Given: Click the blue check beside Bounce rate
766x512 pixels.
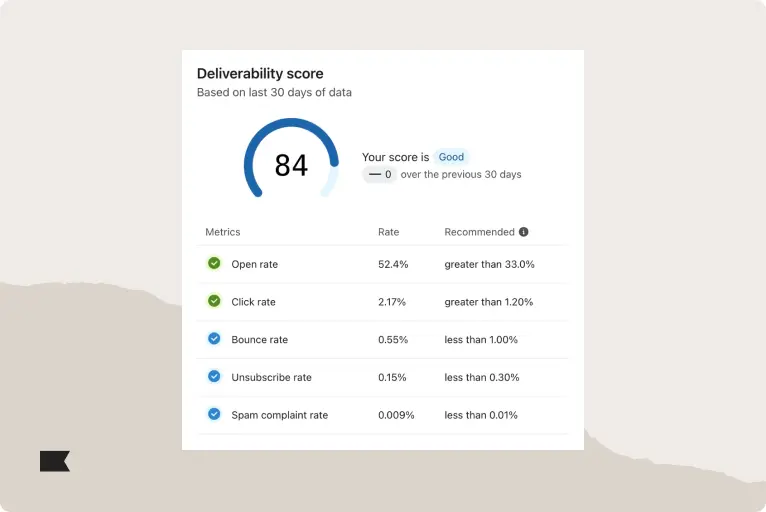Looking at the screenshot, I should tap(214, 339).
